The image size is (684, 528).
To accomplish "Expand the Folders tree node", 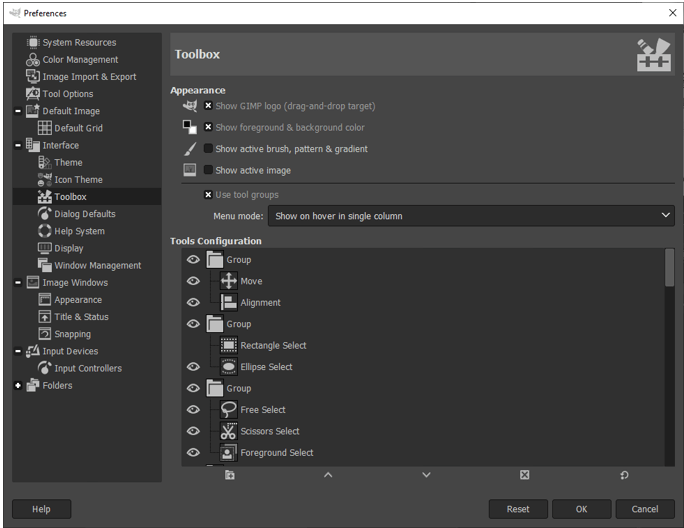I will (x=18, y=385).
